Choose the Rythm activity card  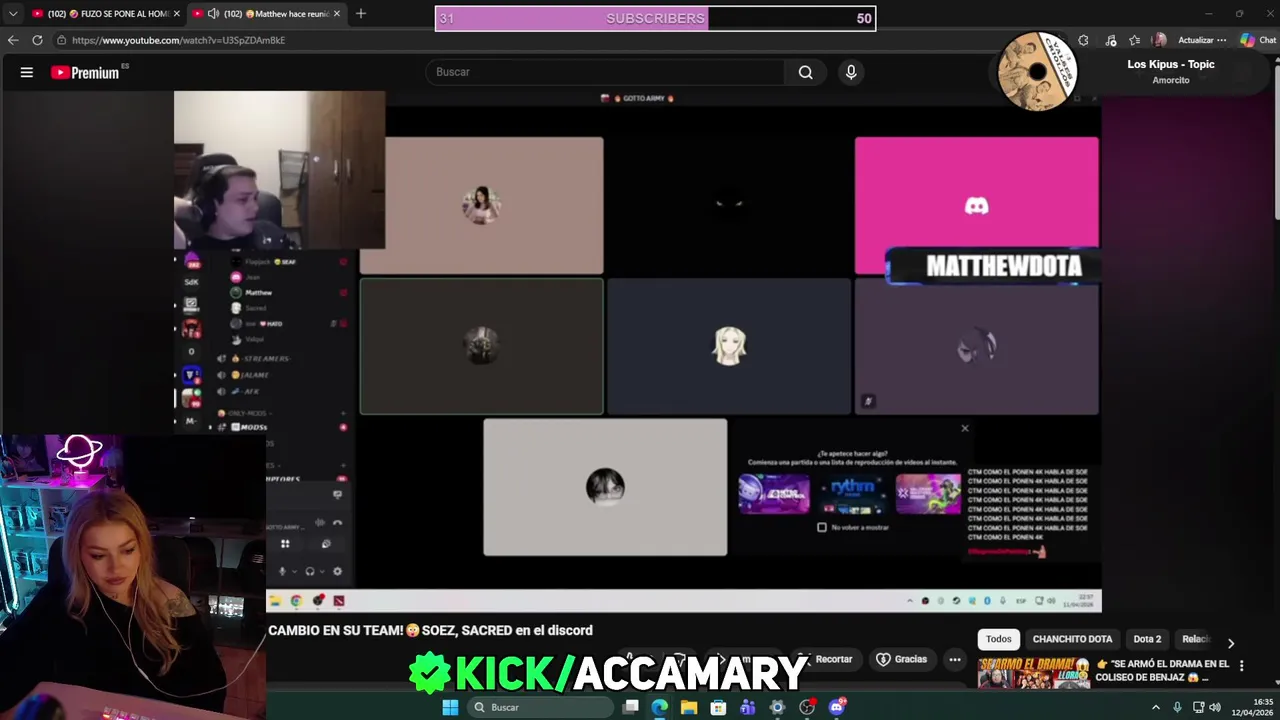(x=851, y=493)
